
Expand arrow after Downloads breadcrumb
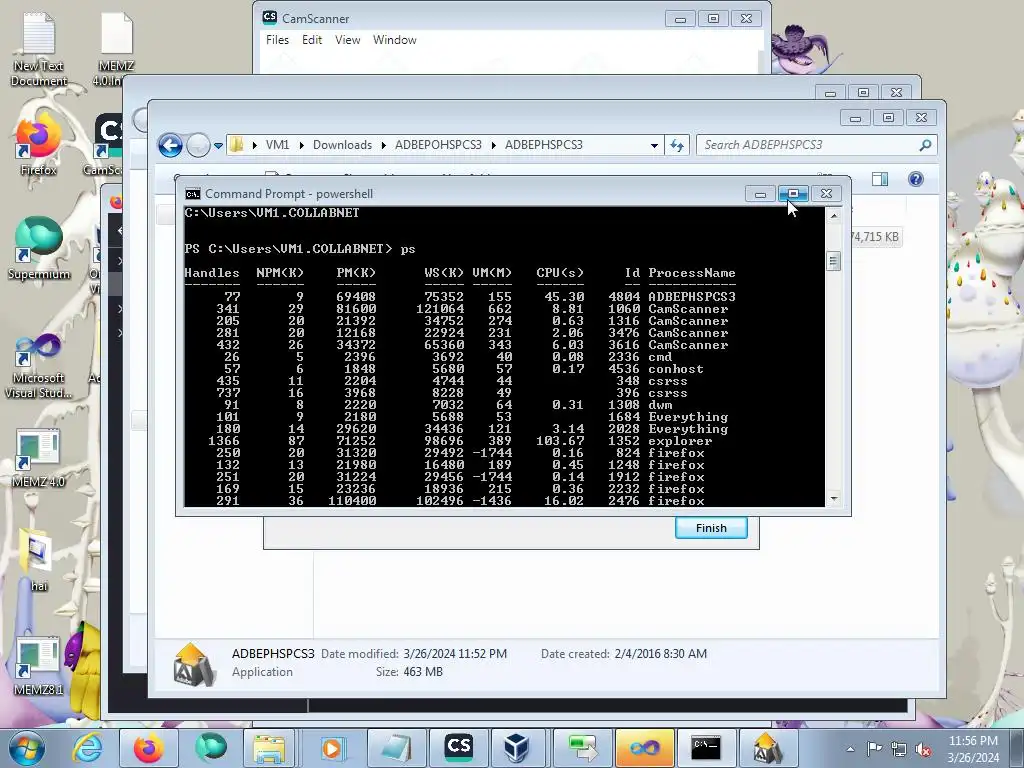(x=383, y=145)
